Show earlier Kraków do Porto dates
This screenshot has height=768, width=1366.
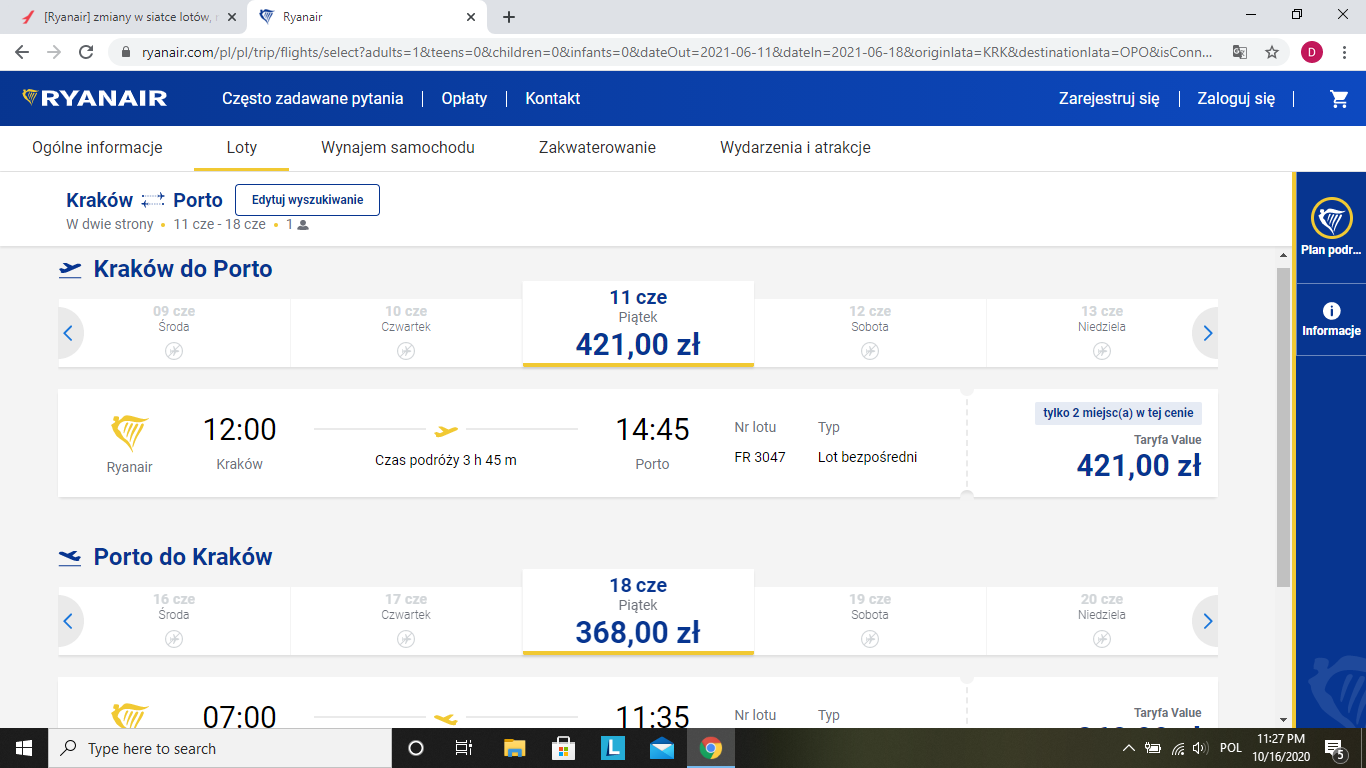pyautogui.click(x=68, y=333)
